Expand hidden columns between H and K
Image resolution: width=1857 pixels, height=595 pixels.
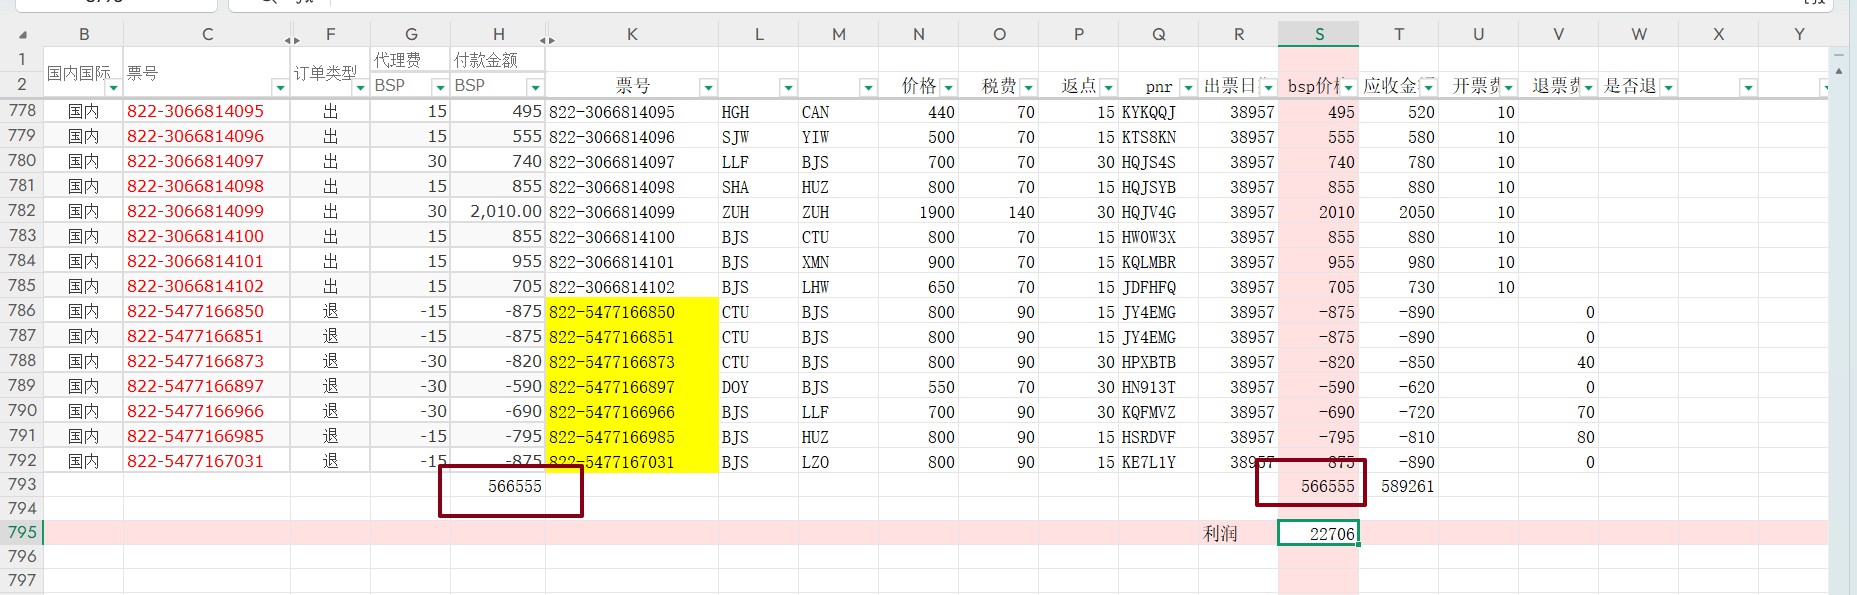pyautogui.click(x=546, y=40)
